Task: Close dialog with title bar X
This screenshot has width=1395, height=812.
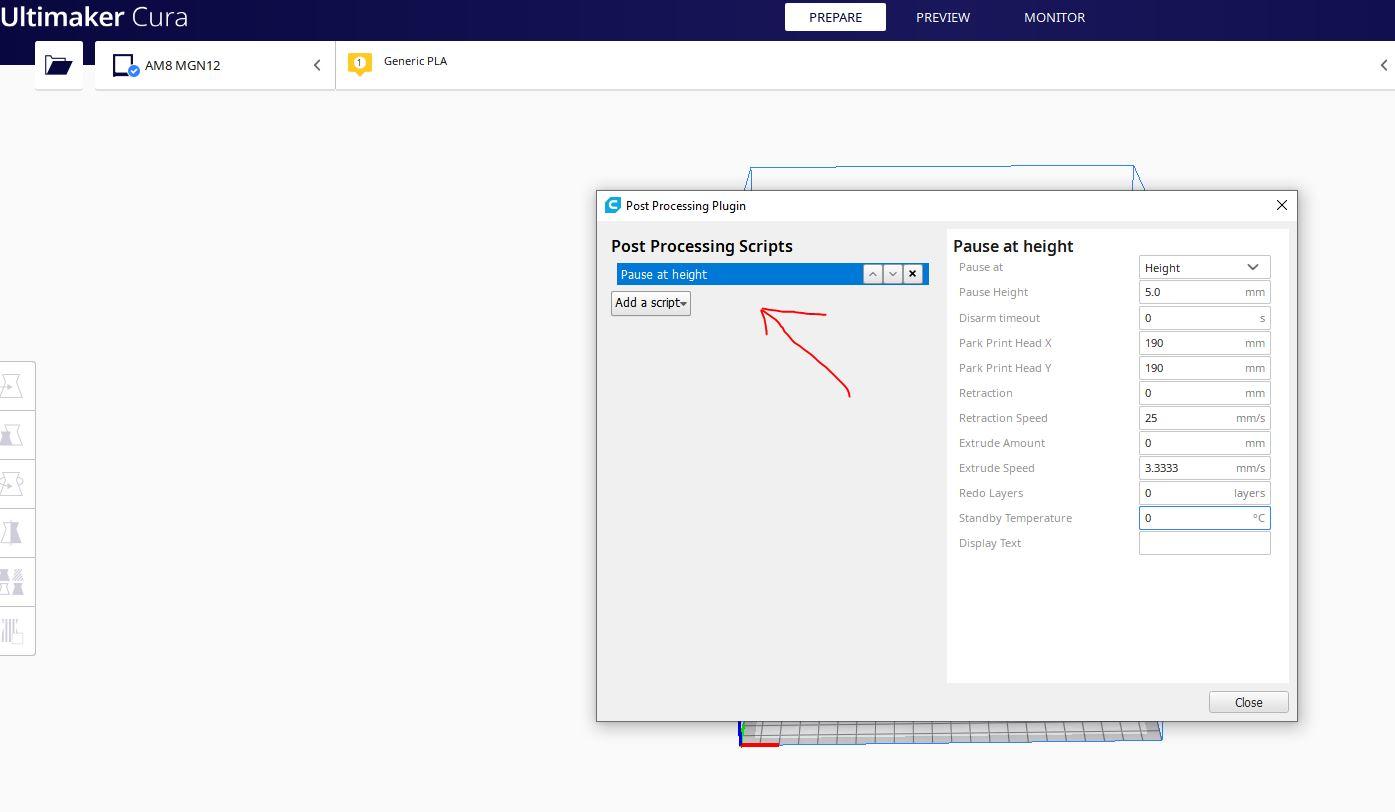Action: [x=1281, y=205]
